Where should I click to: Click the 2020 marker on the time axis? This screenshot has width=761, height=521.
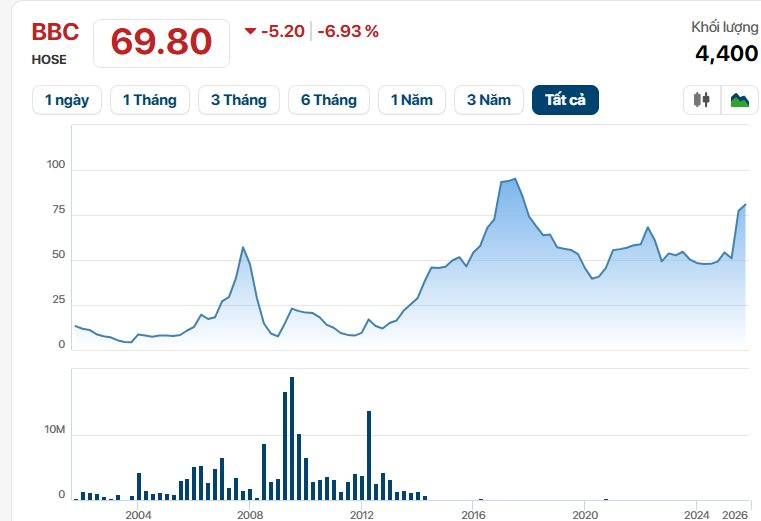coord(584,515)
